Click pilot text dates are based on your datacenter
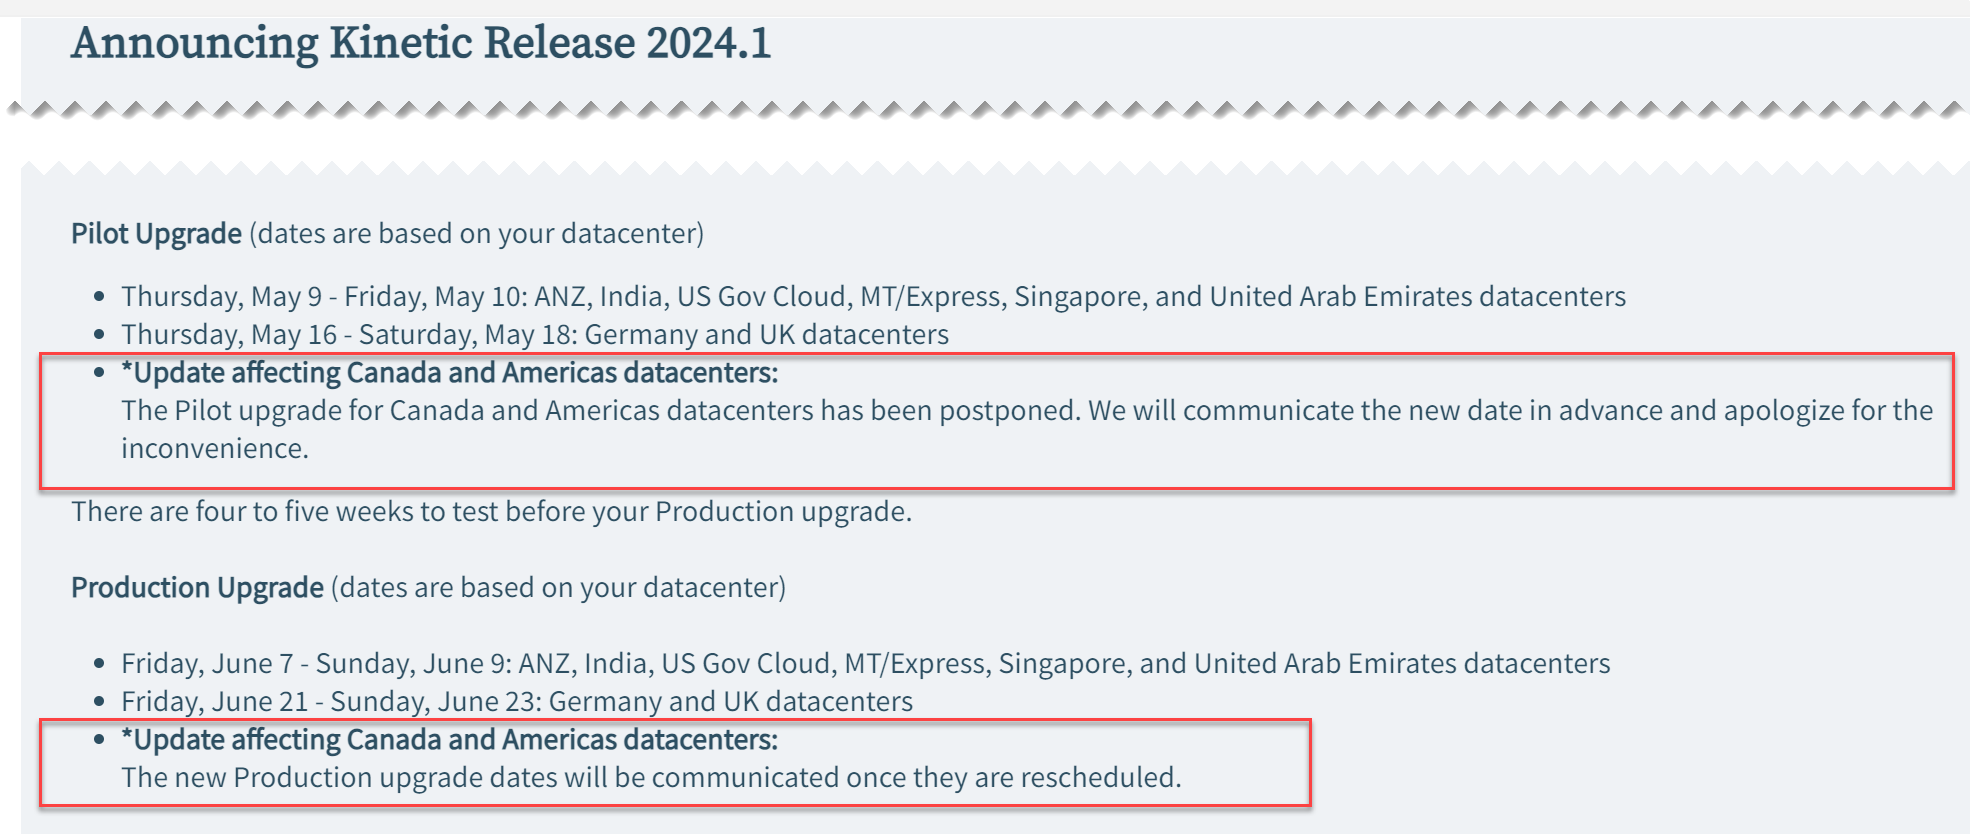This screenshot has width=1970, height=834. click(x=476, y=234)
